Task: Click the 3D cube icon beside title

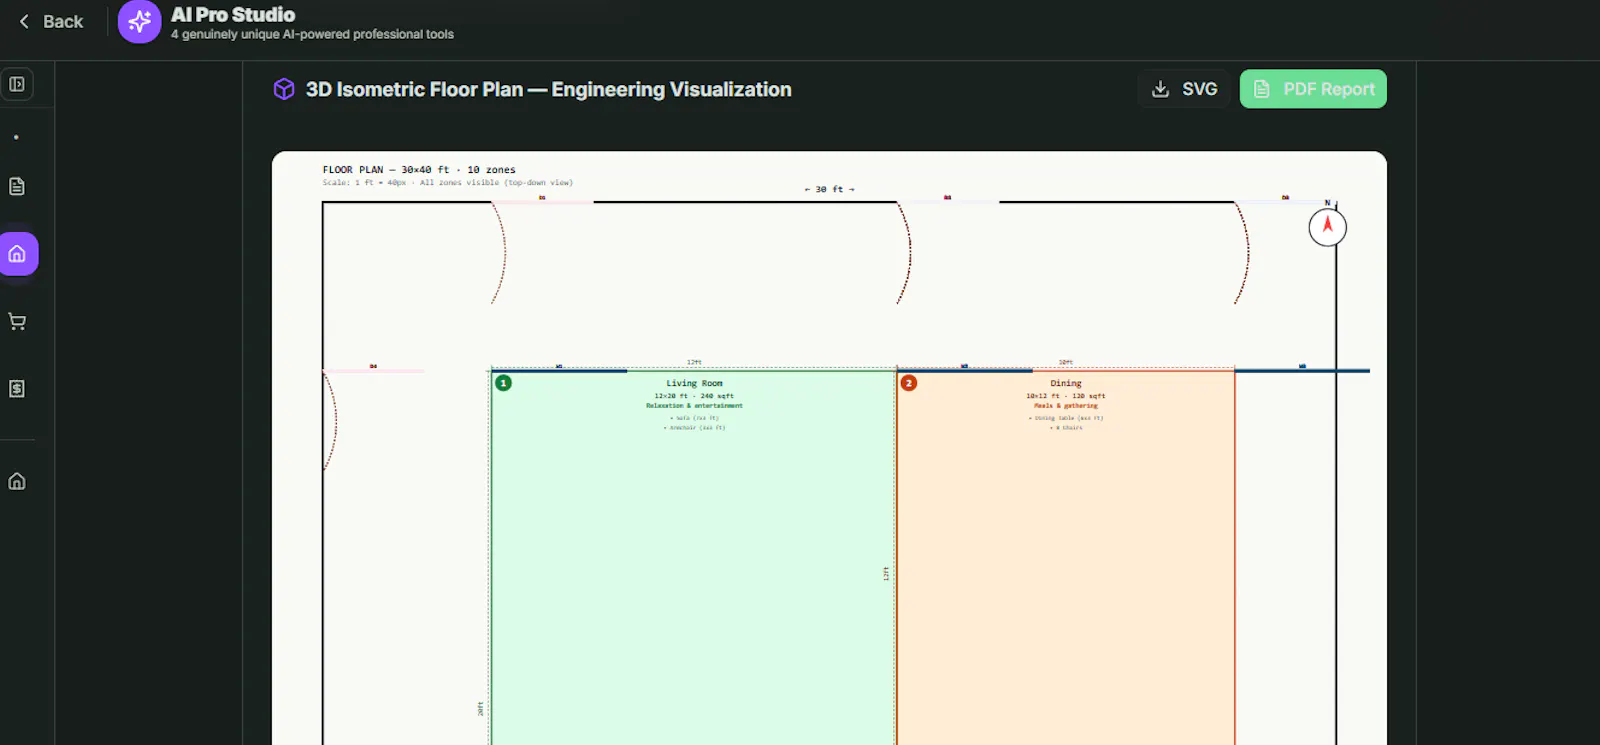Action: click(284, 89)
